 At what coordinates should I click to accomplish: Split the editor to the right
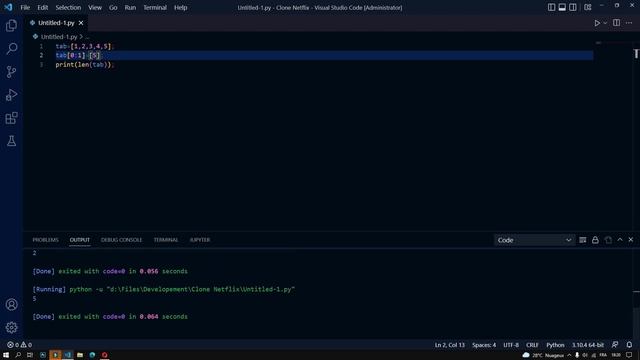click(x=616, y=23)
